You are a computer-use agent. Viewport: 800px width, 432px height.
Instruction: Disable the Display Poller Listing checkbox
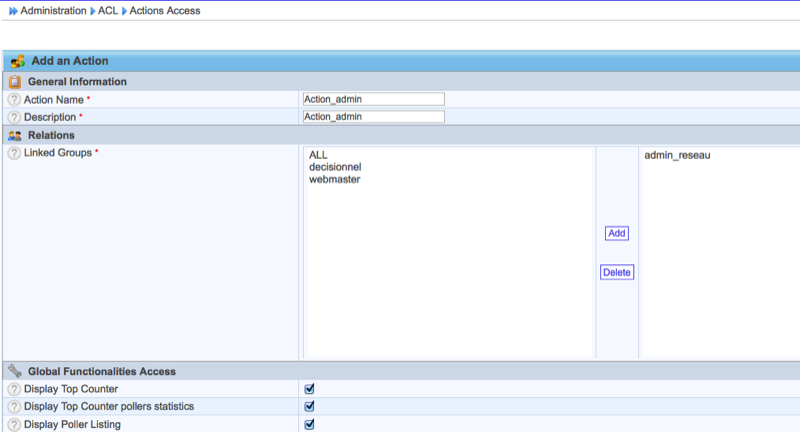[309, 425]
